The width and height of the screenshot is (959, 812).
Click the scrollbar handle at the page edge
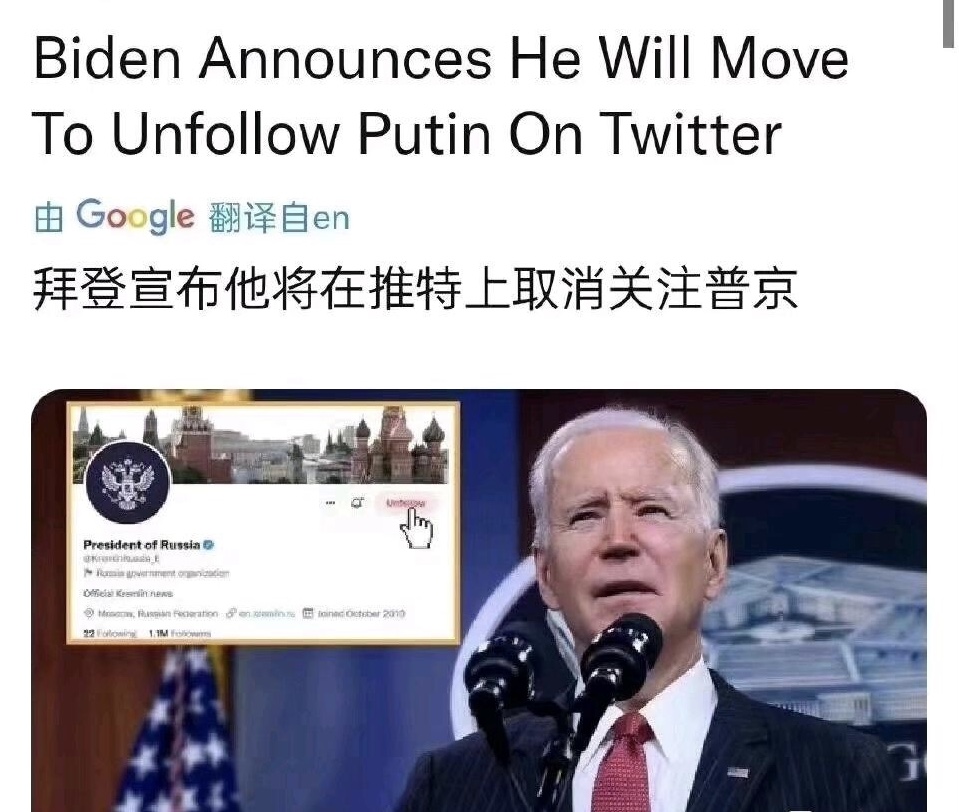point(949,23)
